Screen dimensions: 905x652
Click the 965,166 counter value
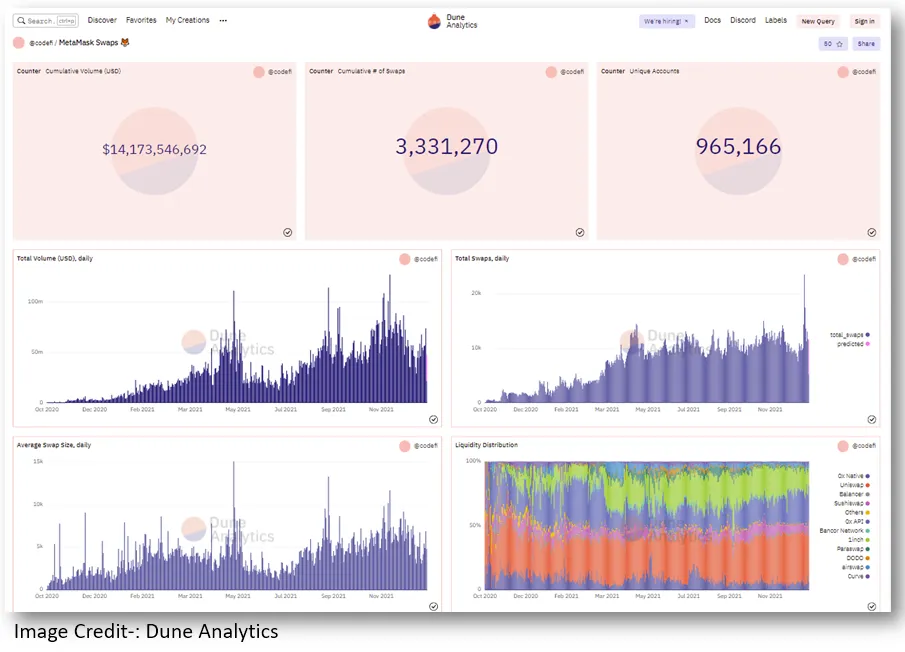click(739, 147)
